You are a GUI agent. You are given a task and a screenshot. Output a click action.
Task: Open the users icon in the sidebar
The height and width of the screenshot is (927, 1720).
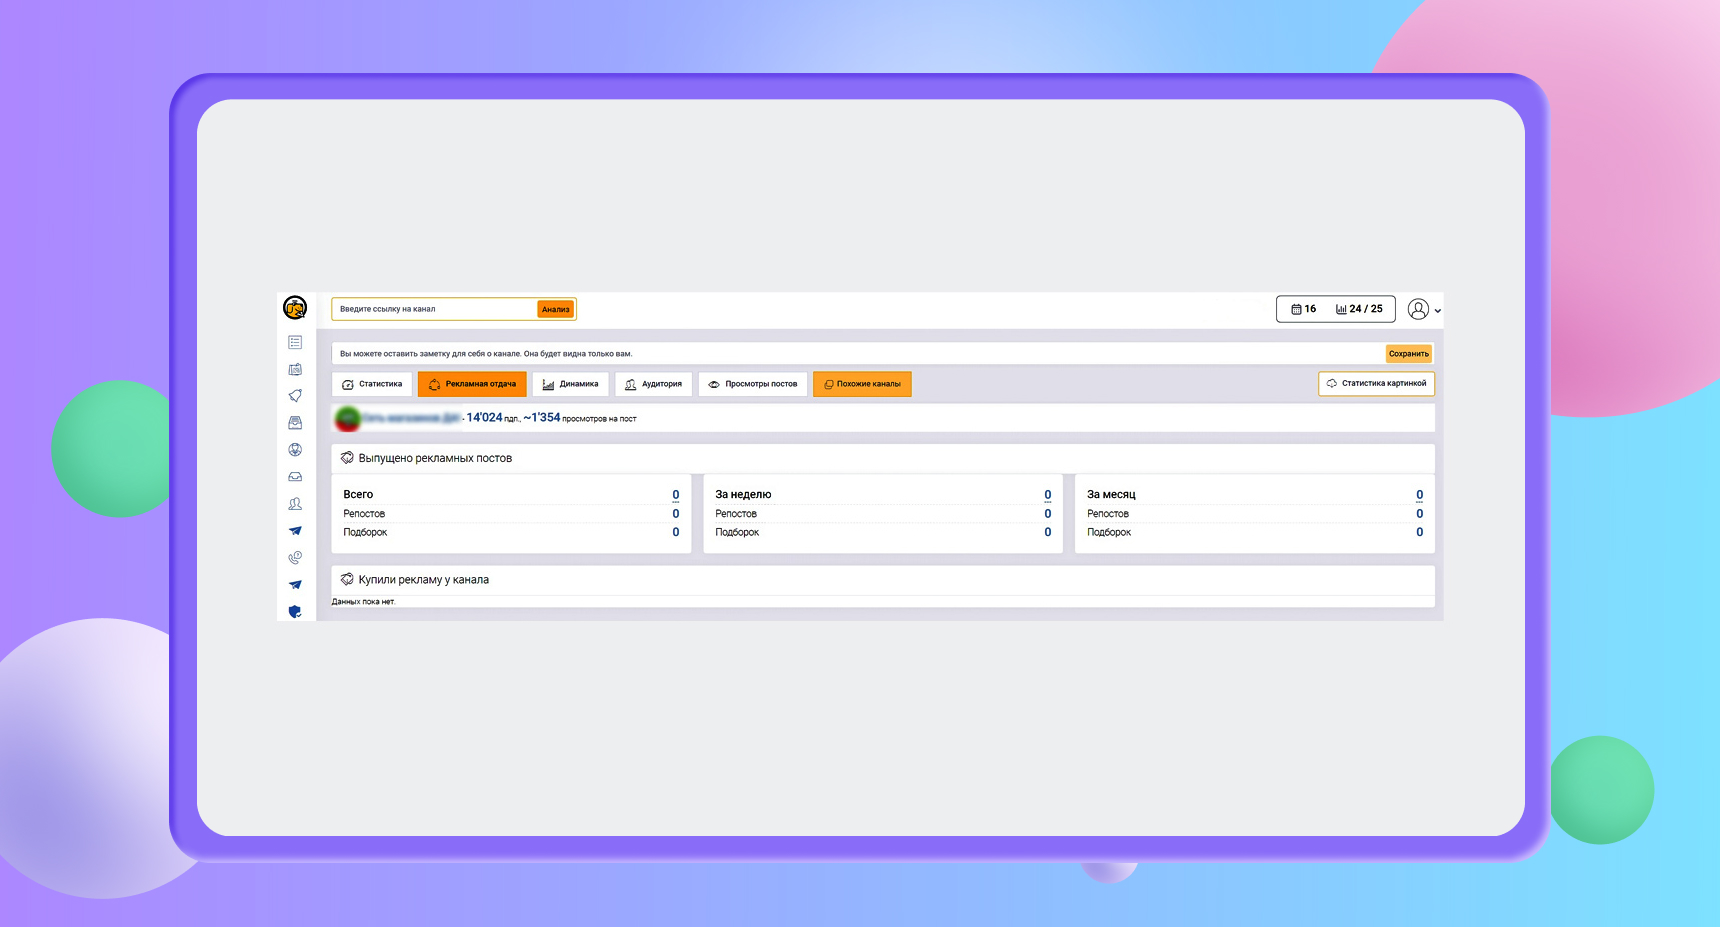tap(295, 504)
